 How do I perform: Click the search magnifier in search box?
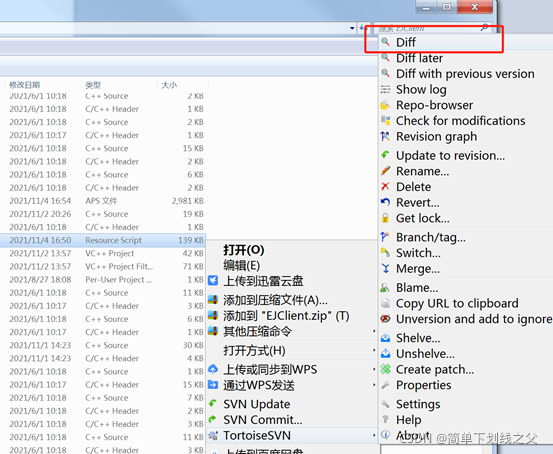(x=485, y=28)
